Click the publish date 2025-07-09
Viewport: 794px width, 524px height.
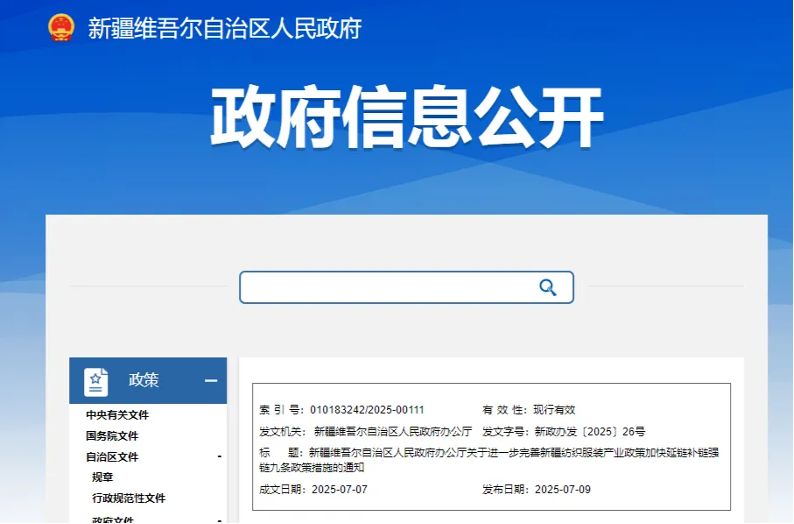tap(563, 489)
